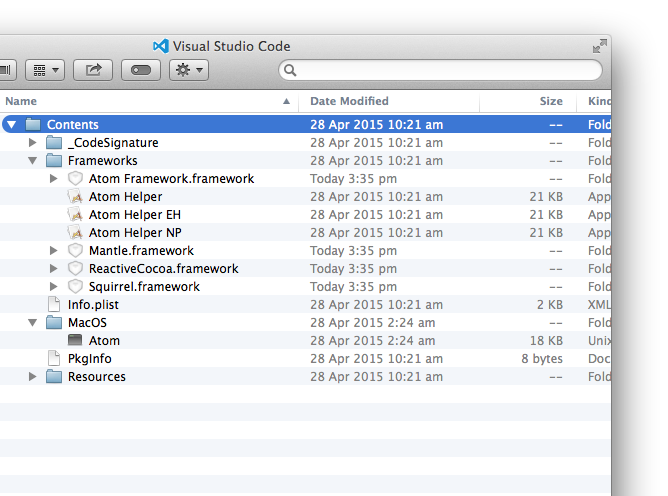668x496 pixels.
Task: Collapse the MacOS folder triangle
Action: (32, 323)
